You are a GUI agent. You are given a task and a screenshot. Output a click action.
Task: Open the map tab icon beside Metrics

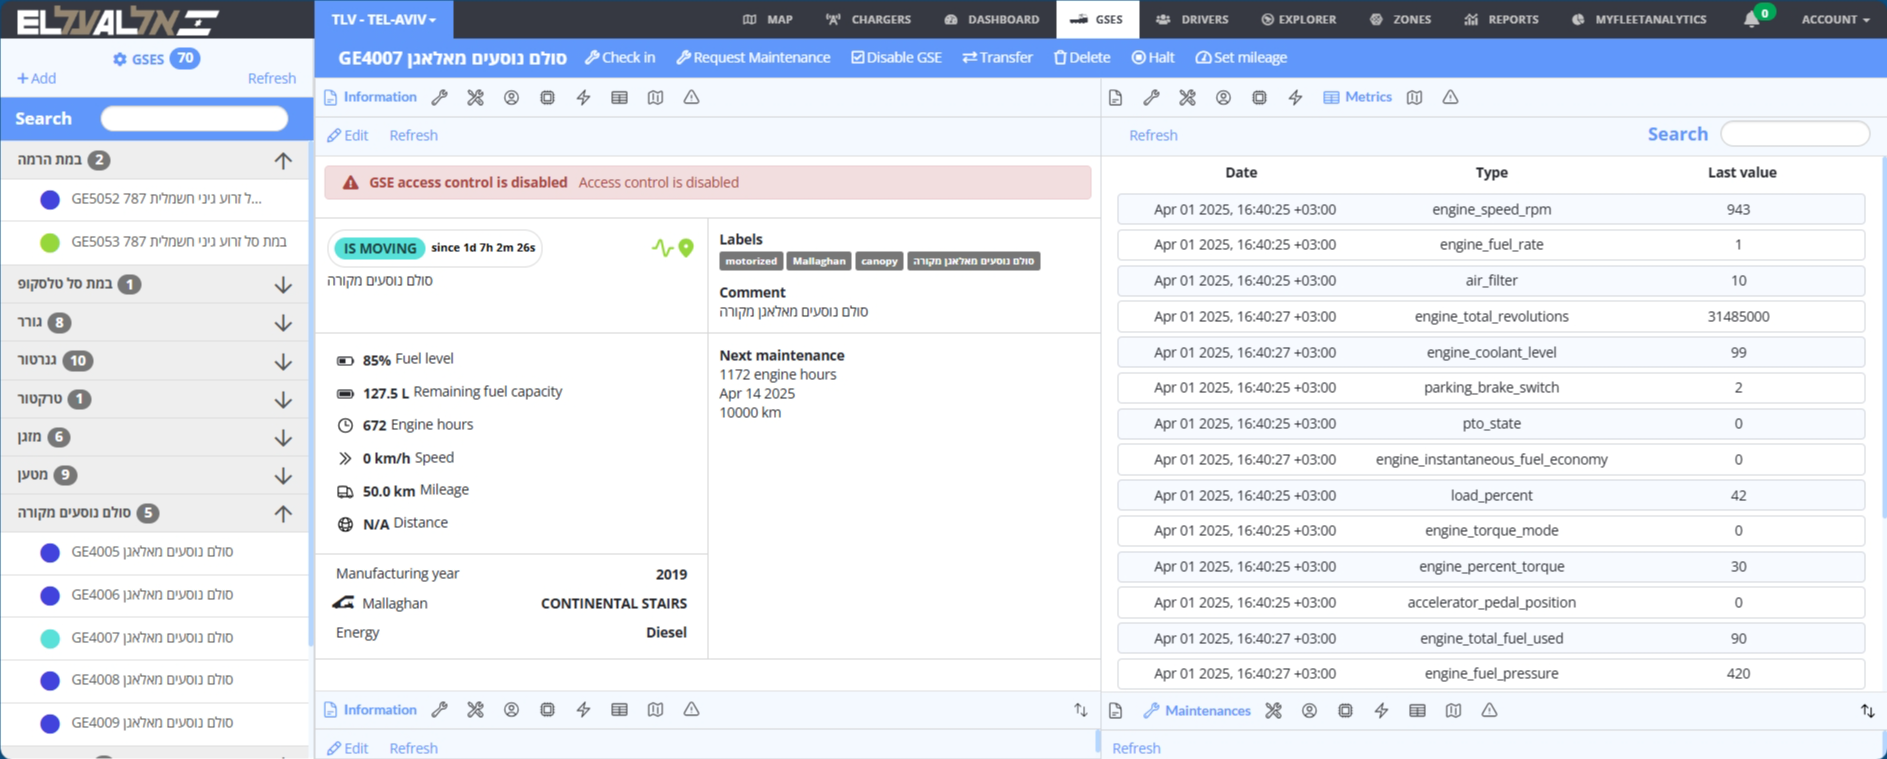coord(1414,98)
